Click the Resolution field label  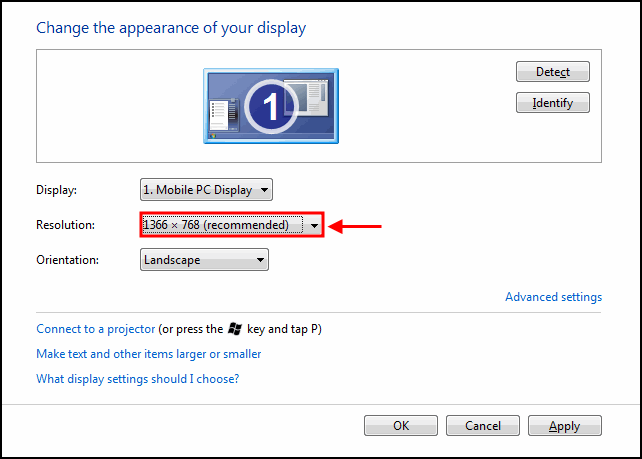coord(65,225)
